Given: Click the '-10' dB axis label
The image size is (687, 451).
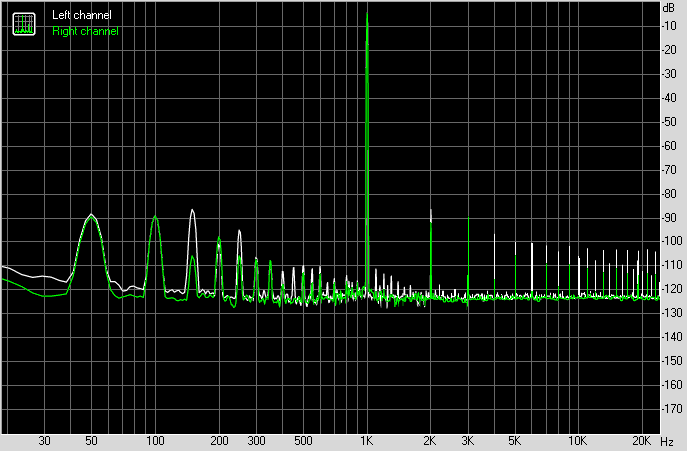Looking at the screenshot, I should [x=670, y=26].
